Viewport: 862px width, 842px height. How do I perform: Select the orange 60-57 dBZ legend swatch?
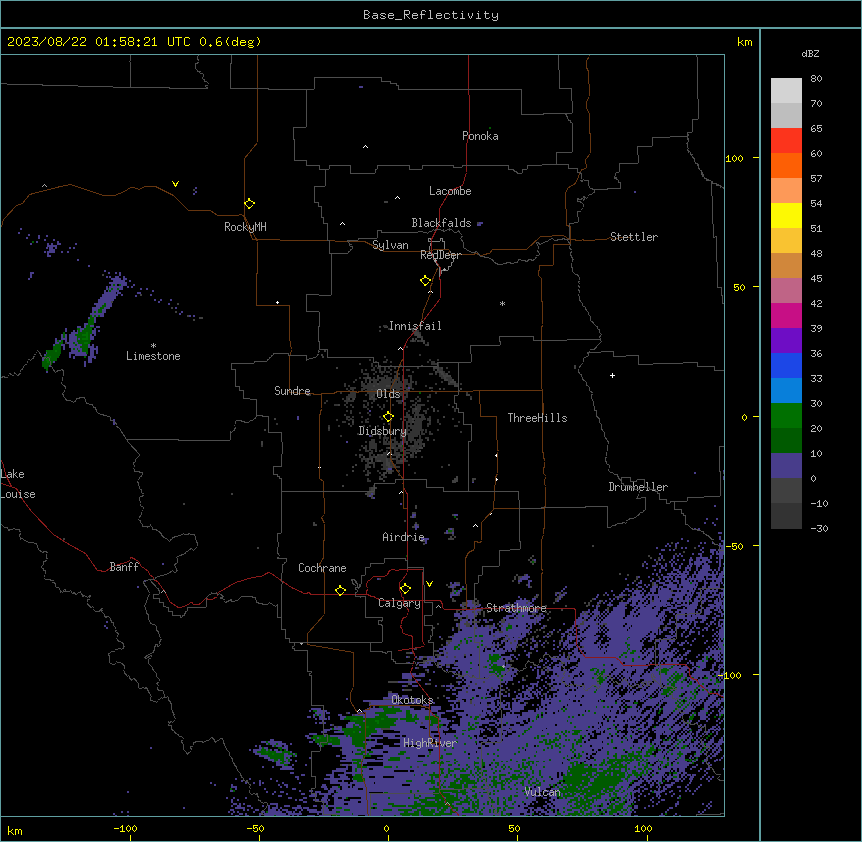[x=786, y=165]
